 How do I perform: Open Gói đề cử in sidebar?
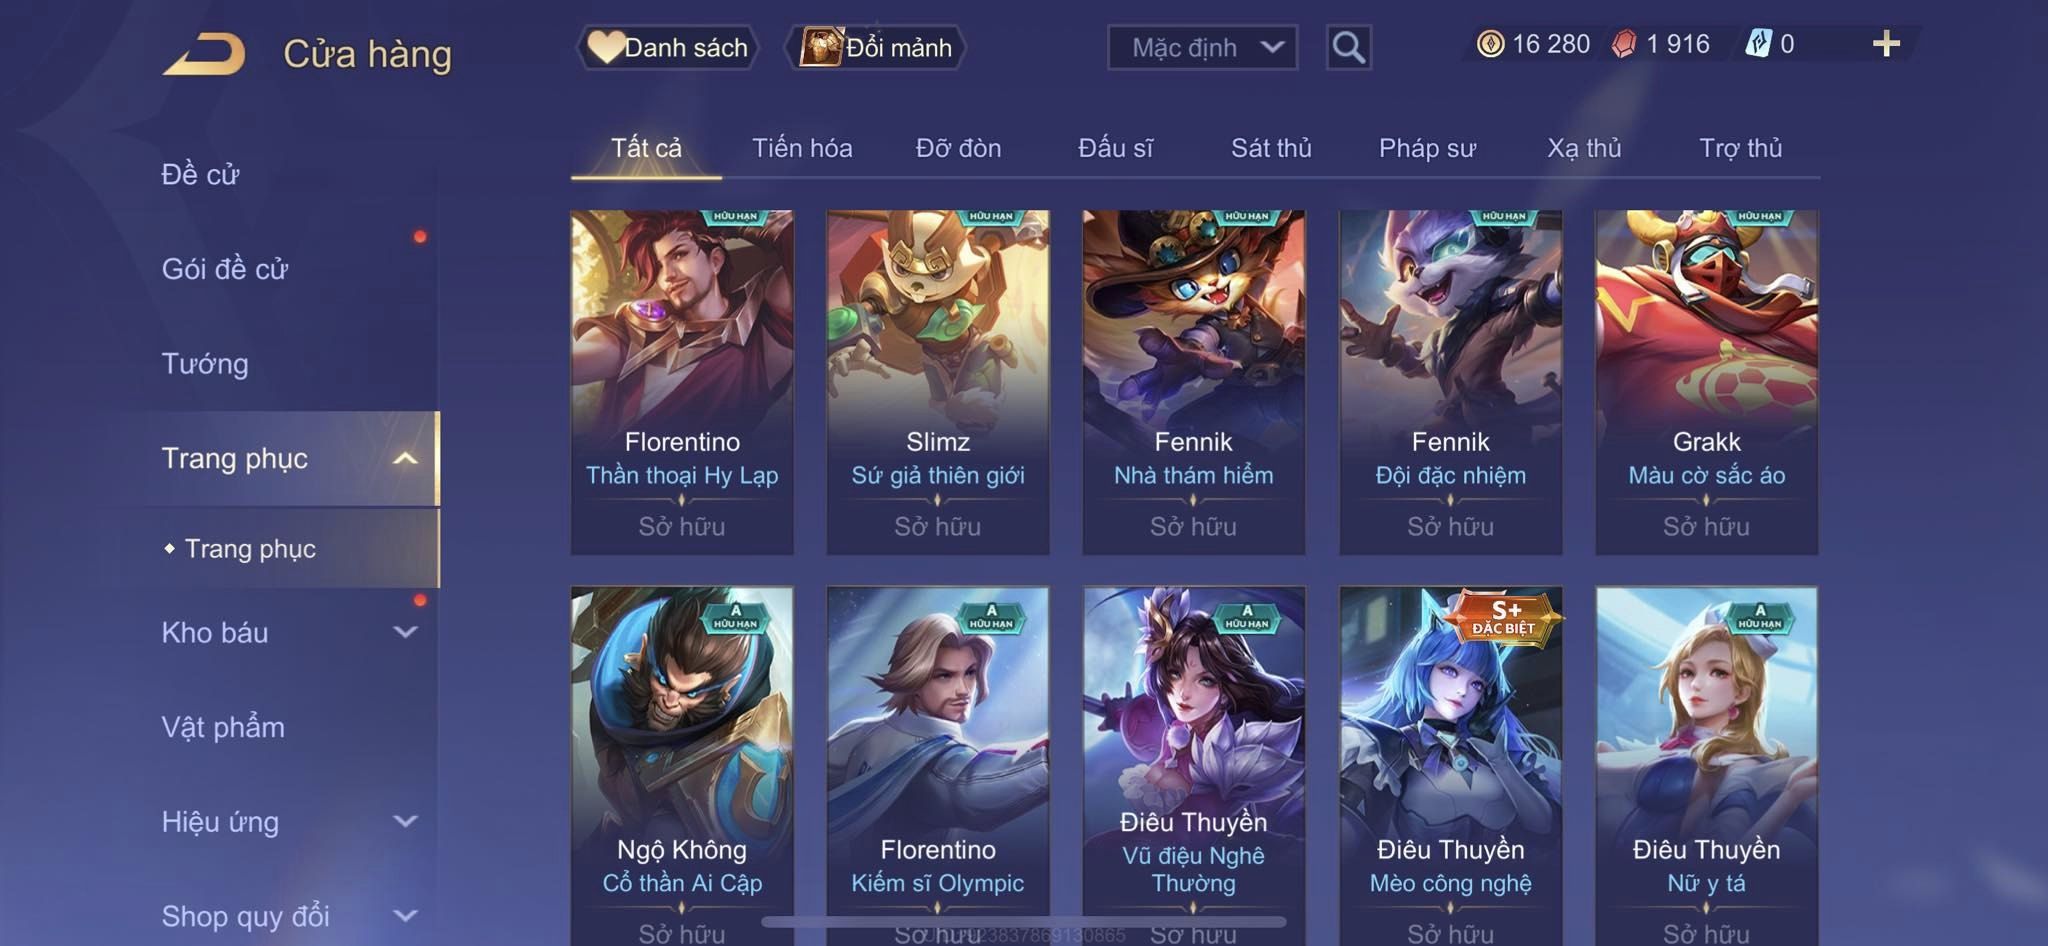[x=225, y=269]
